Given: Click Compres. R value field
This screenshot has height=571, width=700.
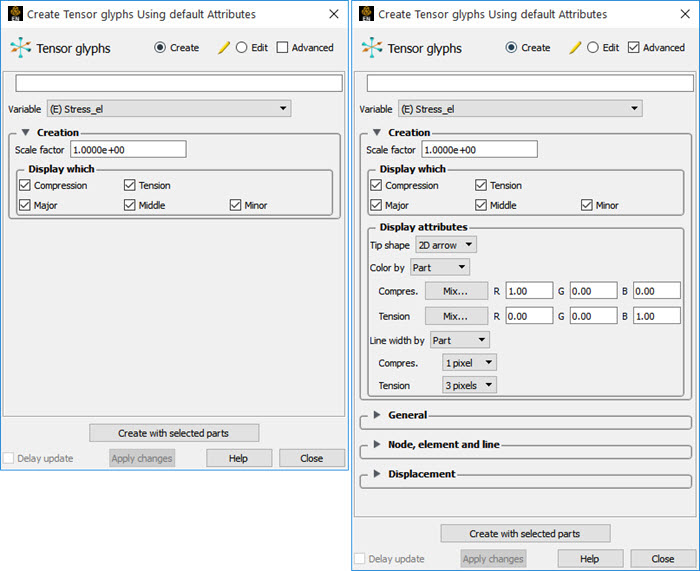Looking at the screenshot, I should pos(529,291).
